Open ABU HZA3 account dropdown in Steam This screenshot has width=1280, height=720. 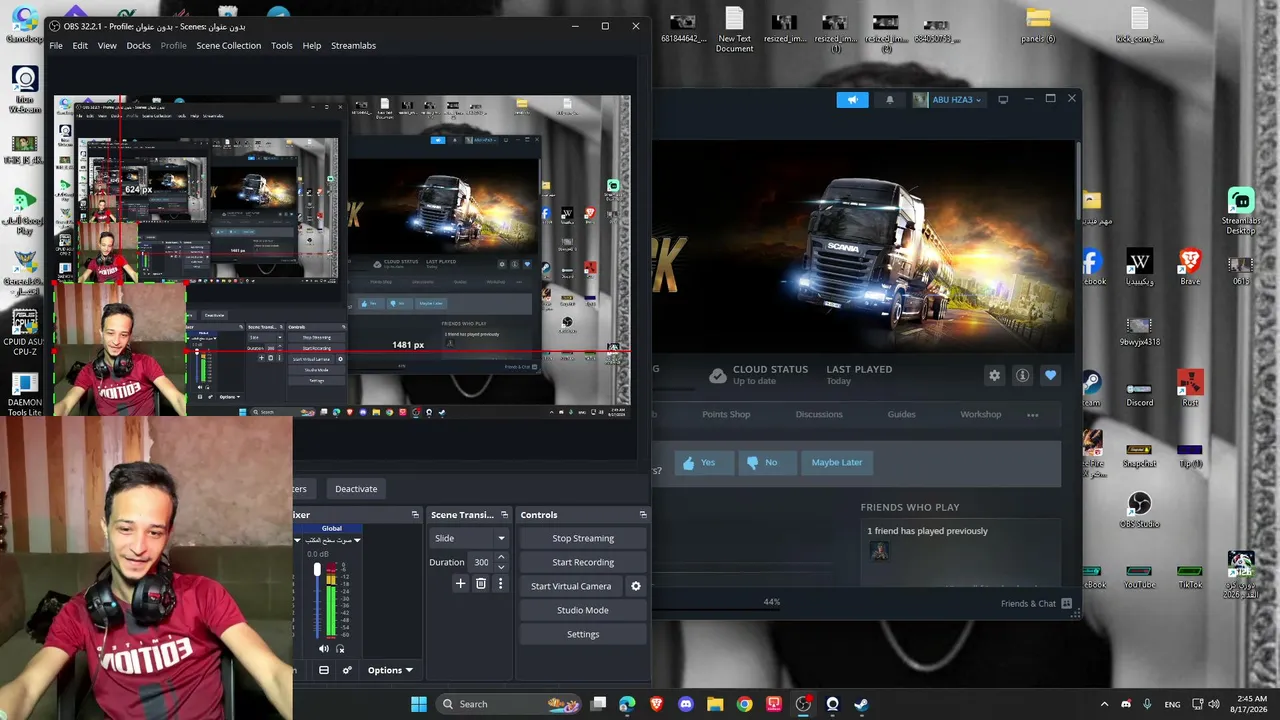[948, 99]
